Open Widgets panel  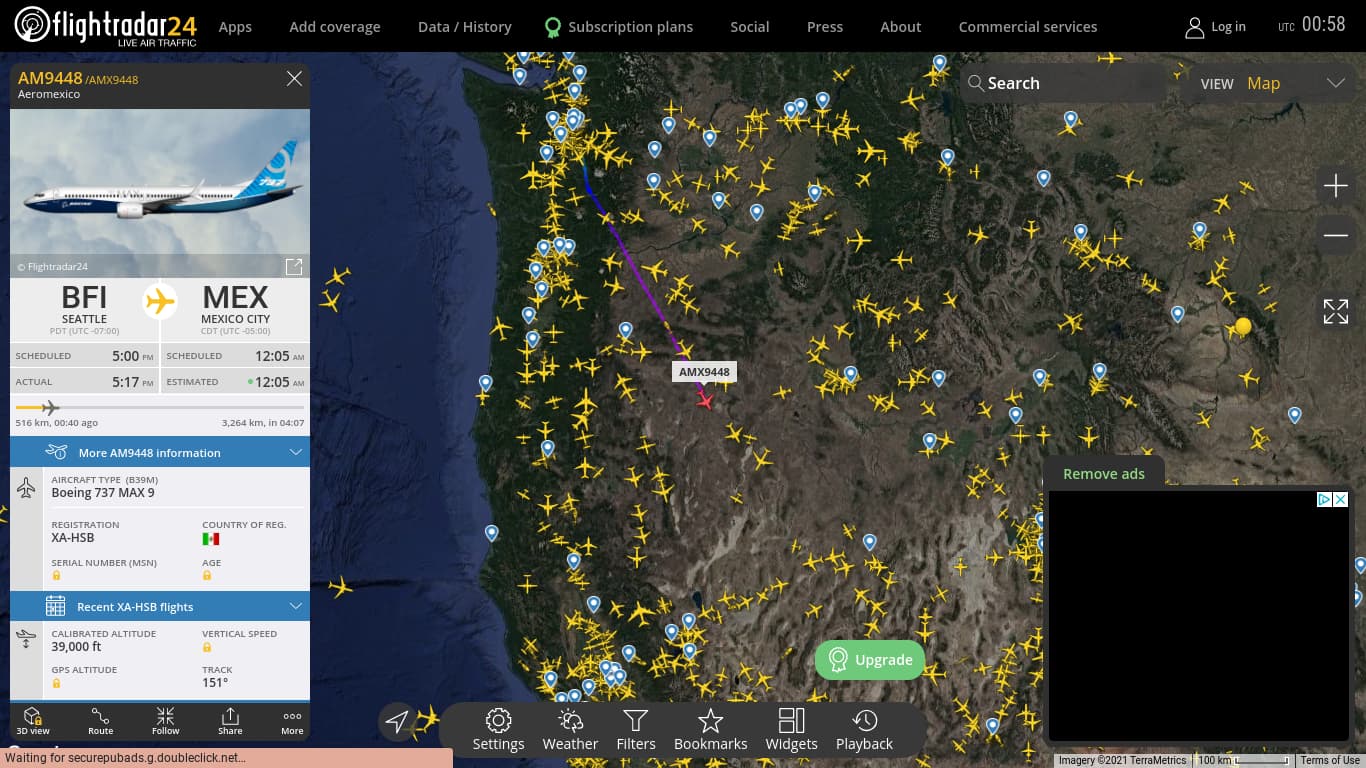click(x=792, y=729)
